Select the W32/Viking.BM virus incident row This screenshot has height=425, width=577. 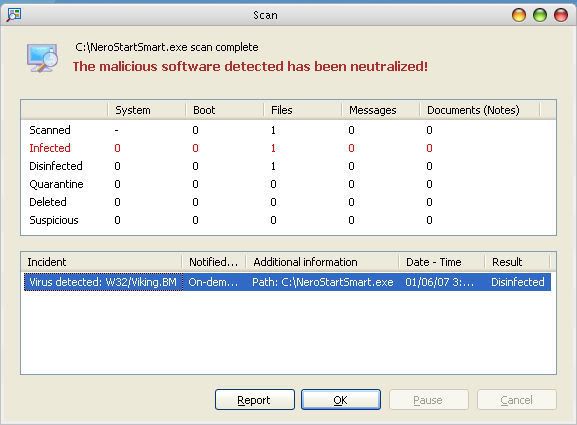(287, 282)
